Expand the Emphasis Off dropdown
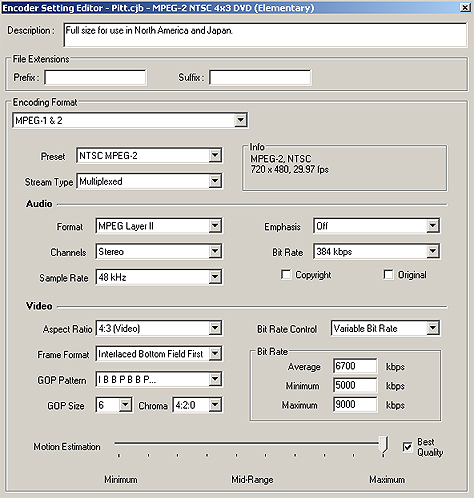This screenshot has height=498, width=474. pos(376,226)
